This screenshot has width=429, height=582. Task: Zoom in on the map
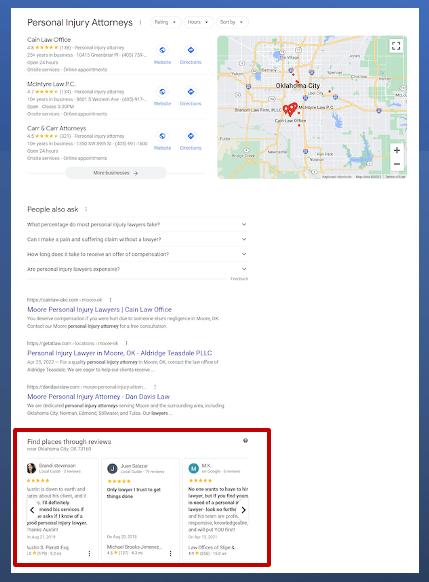point(397,150)
